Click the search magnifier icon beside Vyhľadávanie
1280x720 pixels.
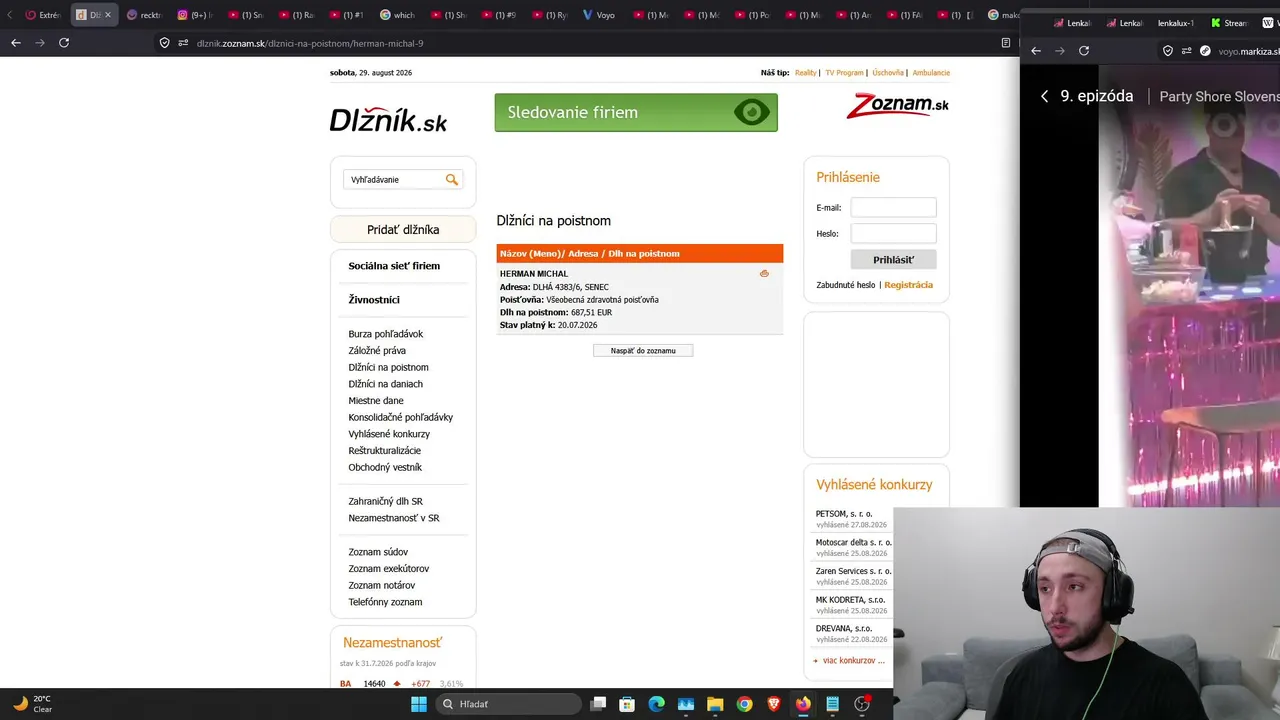tap(452, 180)
